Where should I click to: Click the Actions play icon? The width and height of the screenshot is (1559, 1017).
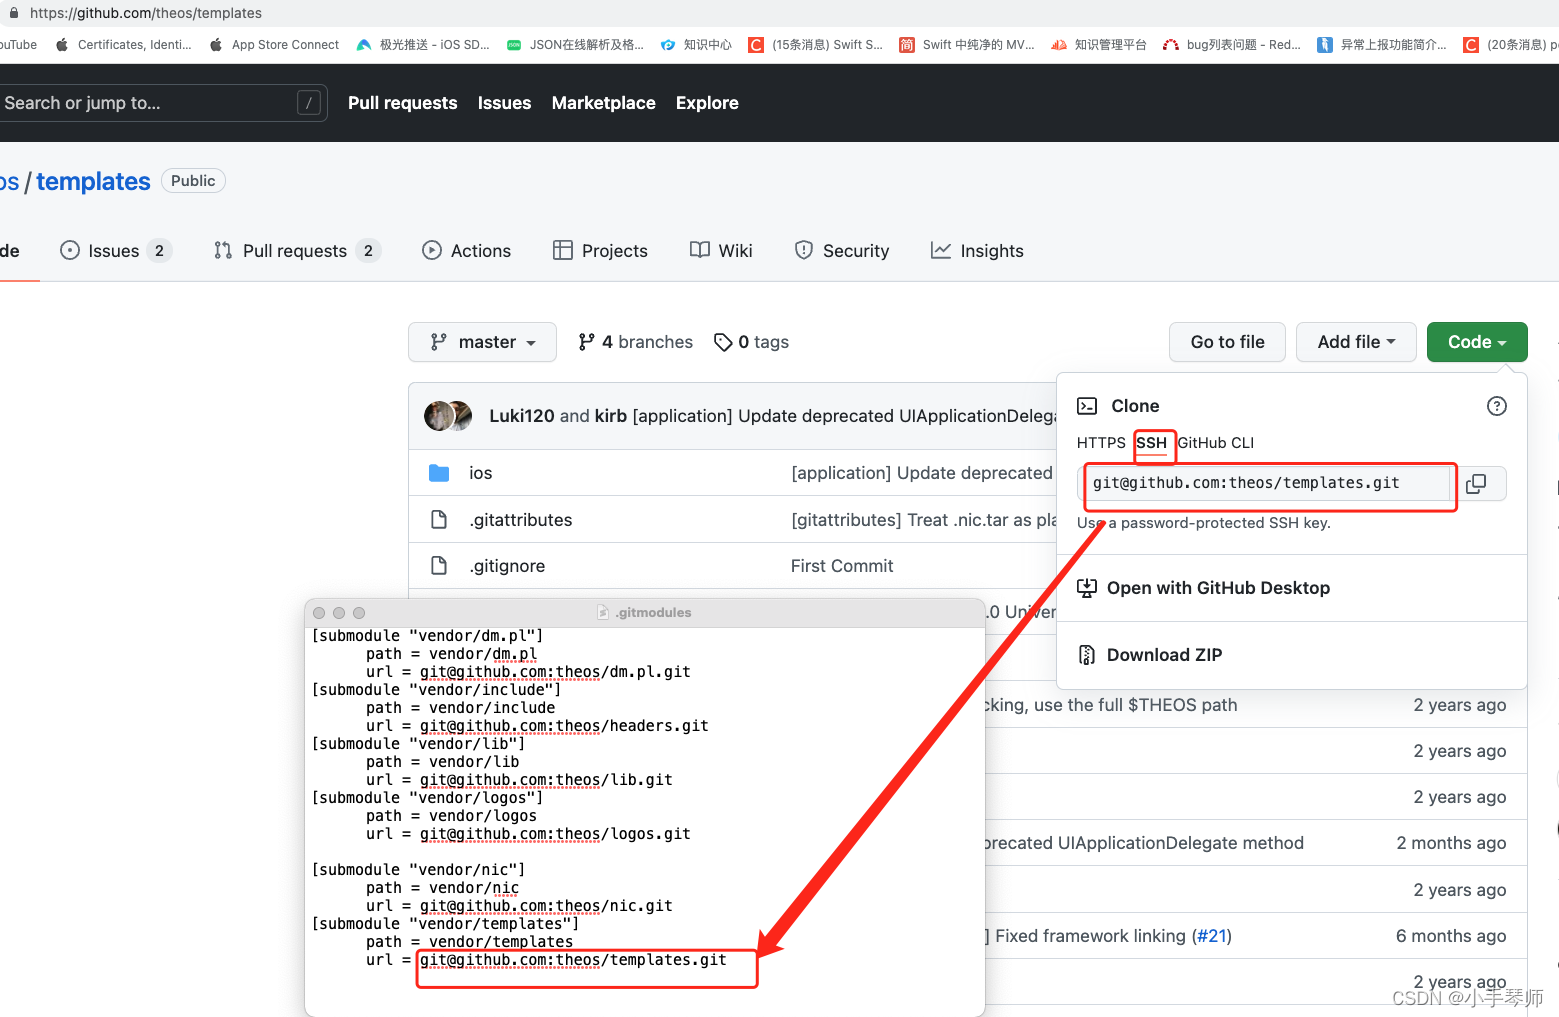pyautogui.click(x=432, y=251)
